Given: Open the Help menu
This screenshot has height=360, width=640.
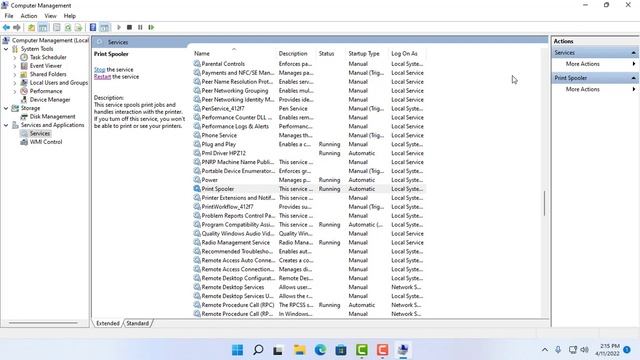Looking at the screenshot, I should click(69, 16).
